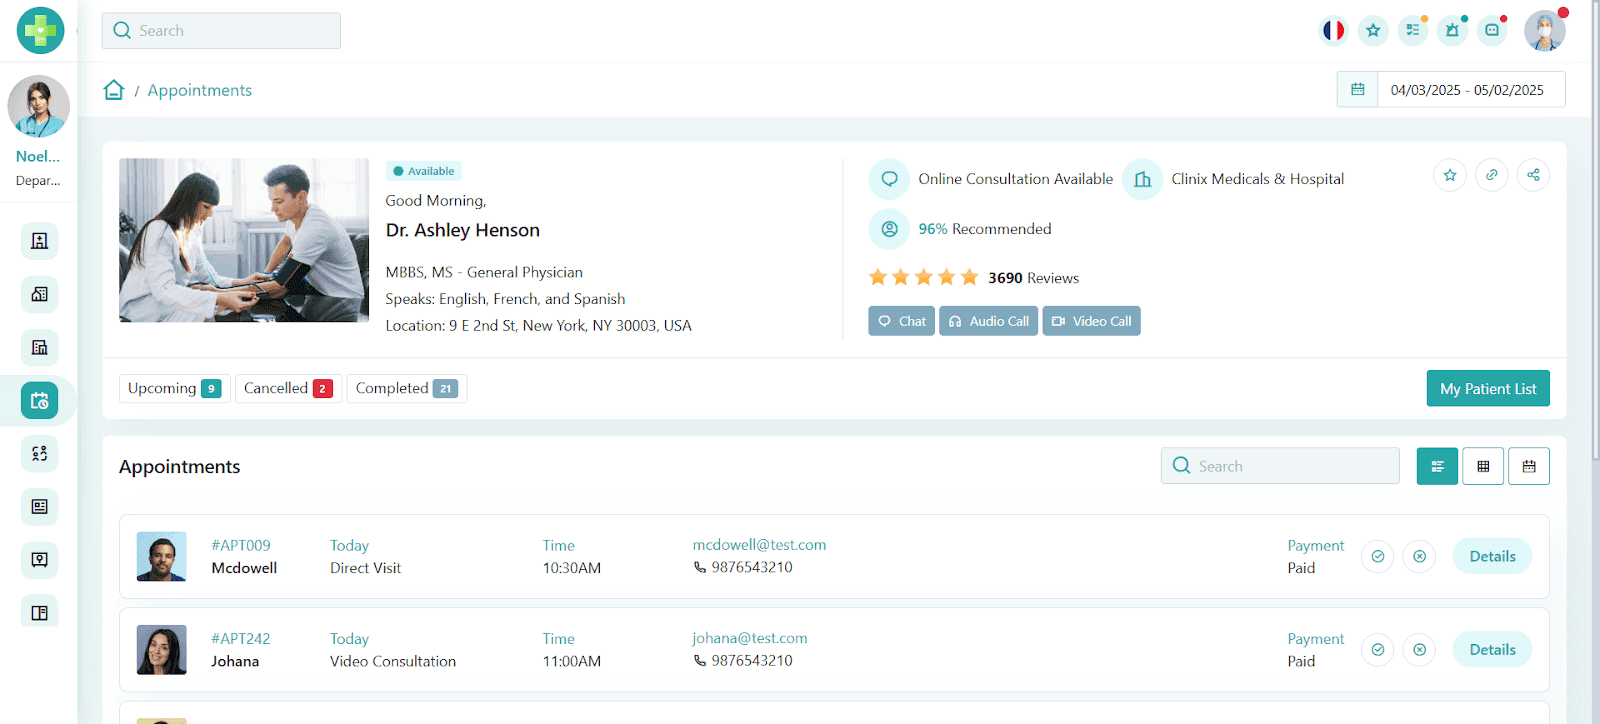
Task: Click the Available status badge
Action: [423, 171]
